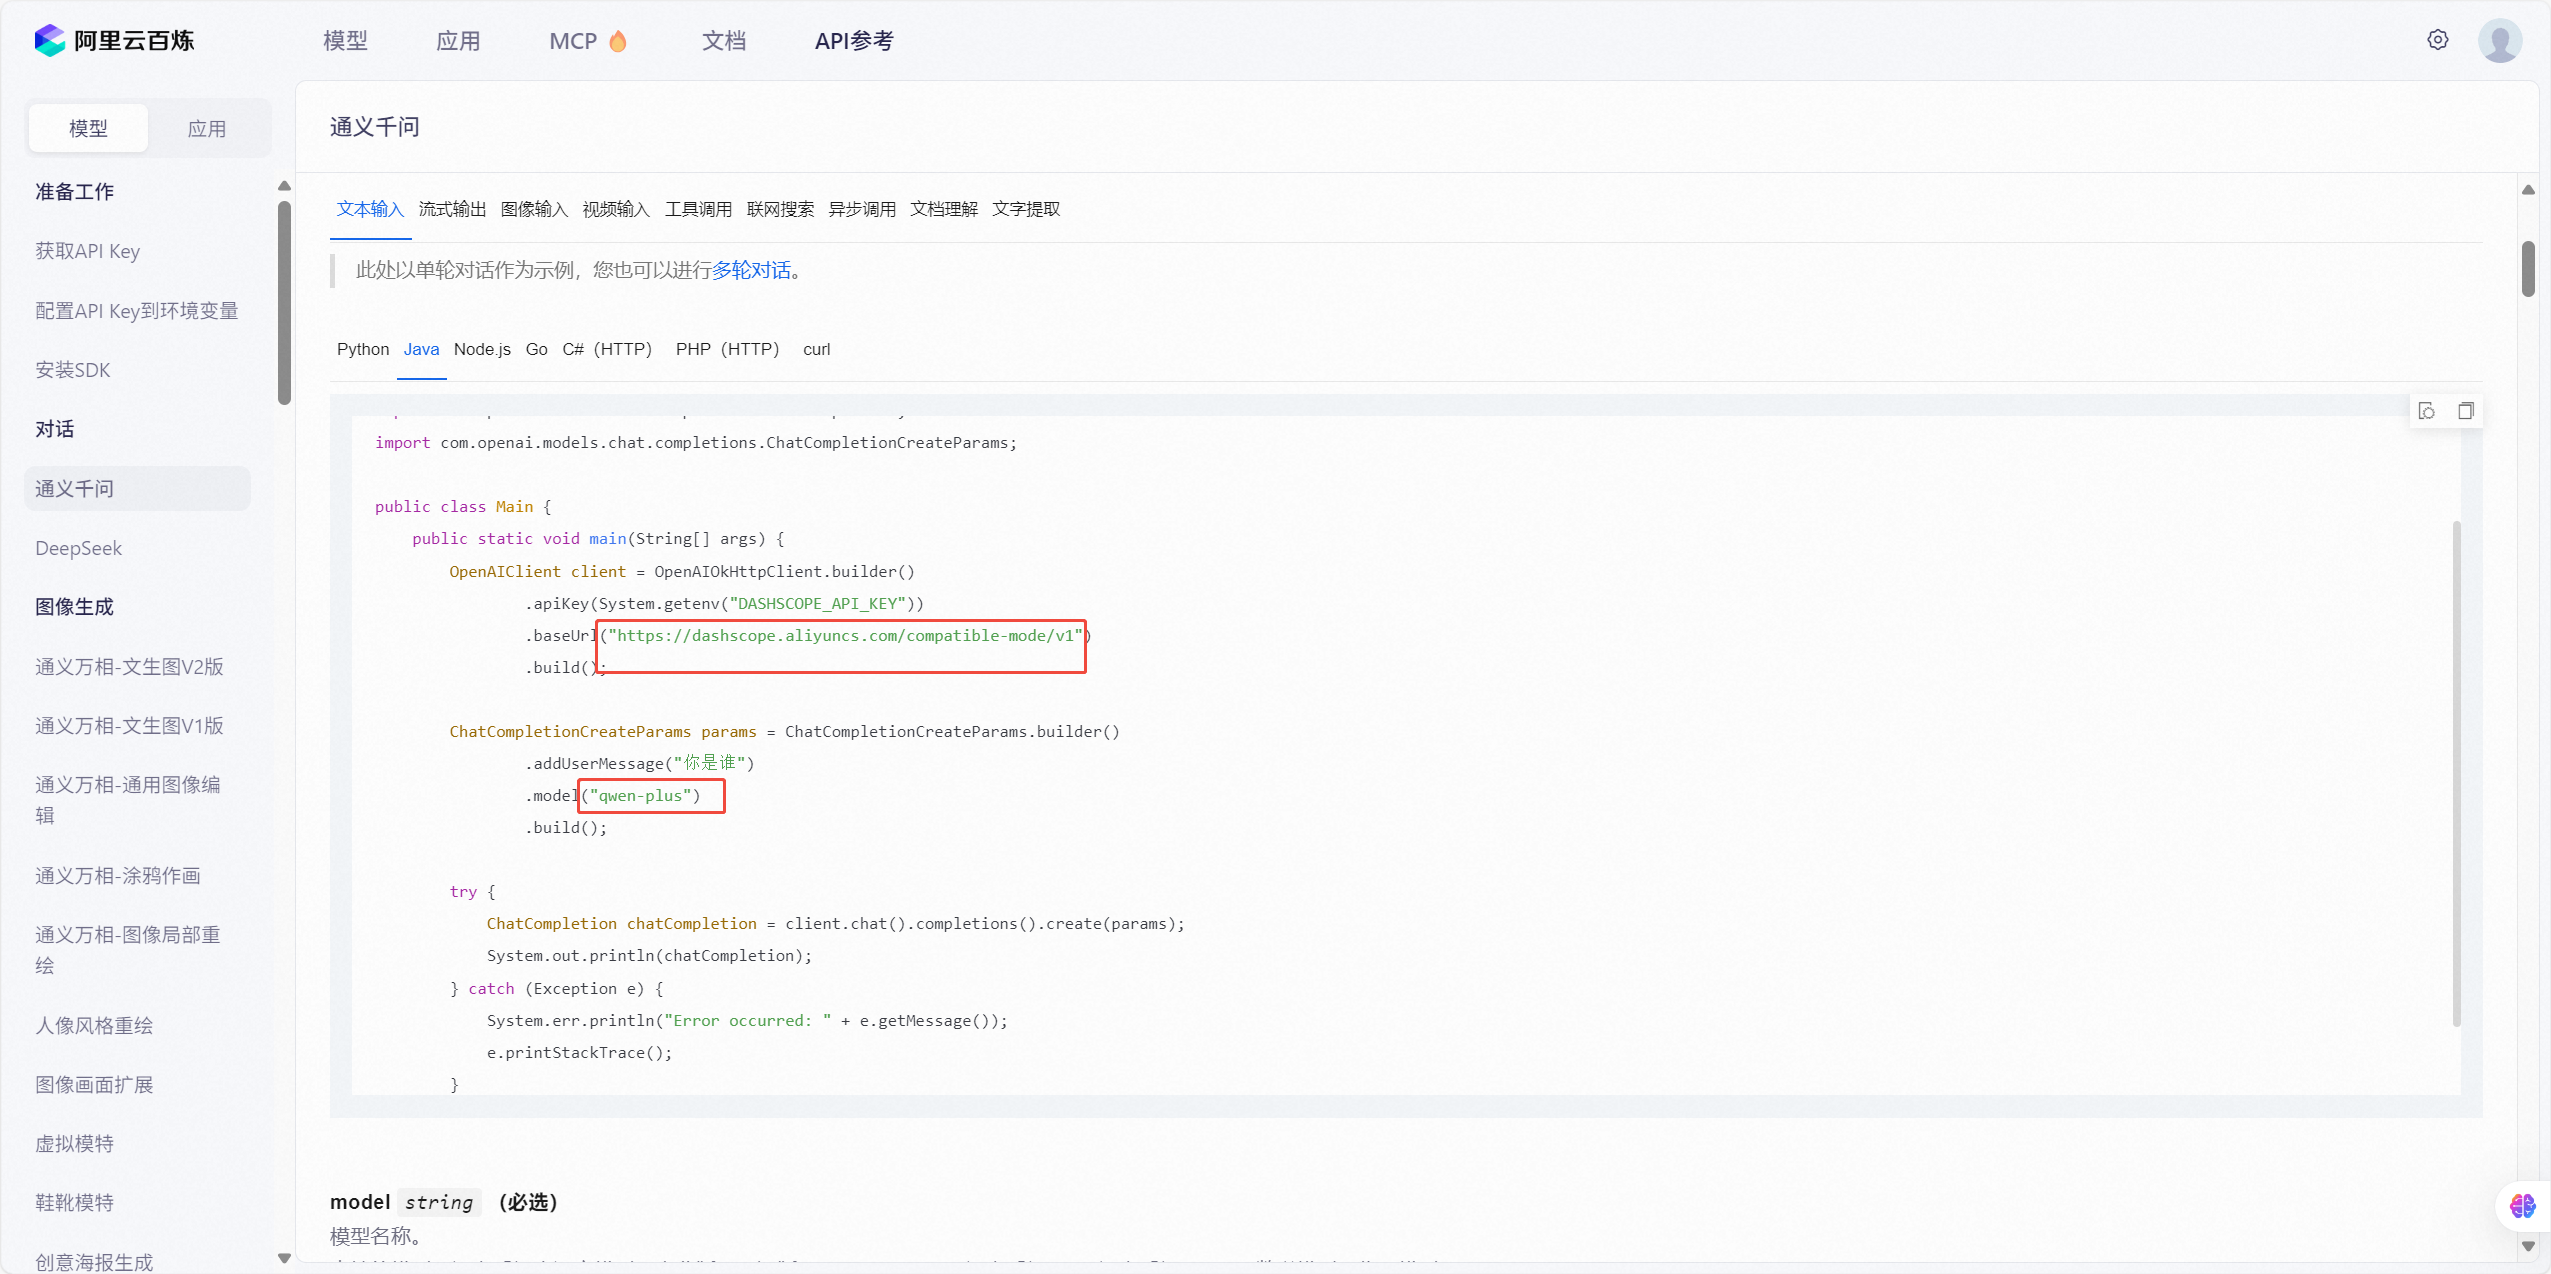The width and height of the screenshot is (2551, 1274).
Task: Open 鞋靴模特 in sidebar
Action: (x=75, y=1203)
